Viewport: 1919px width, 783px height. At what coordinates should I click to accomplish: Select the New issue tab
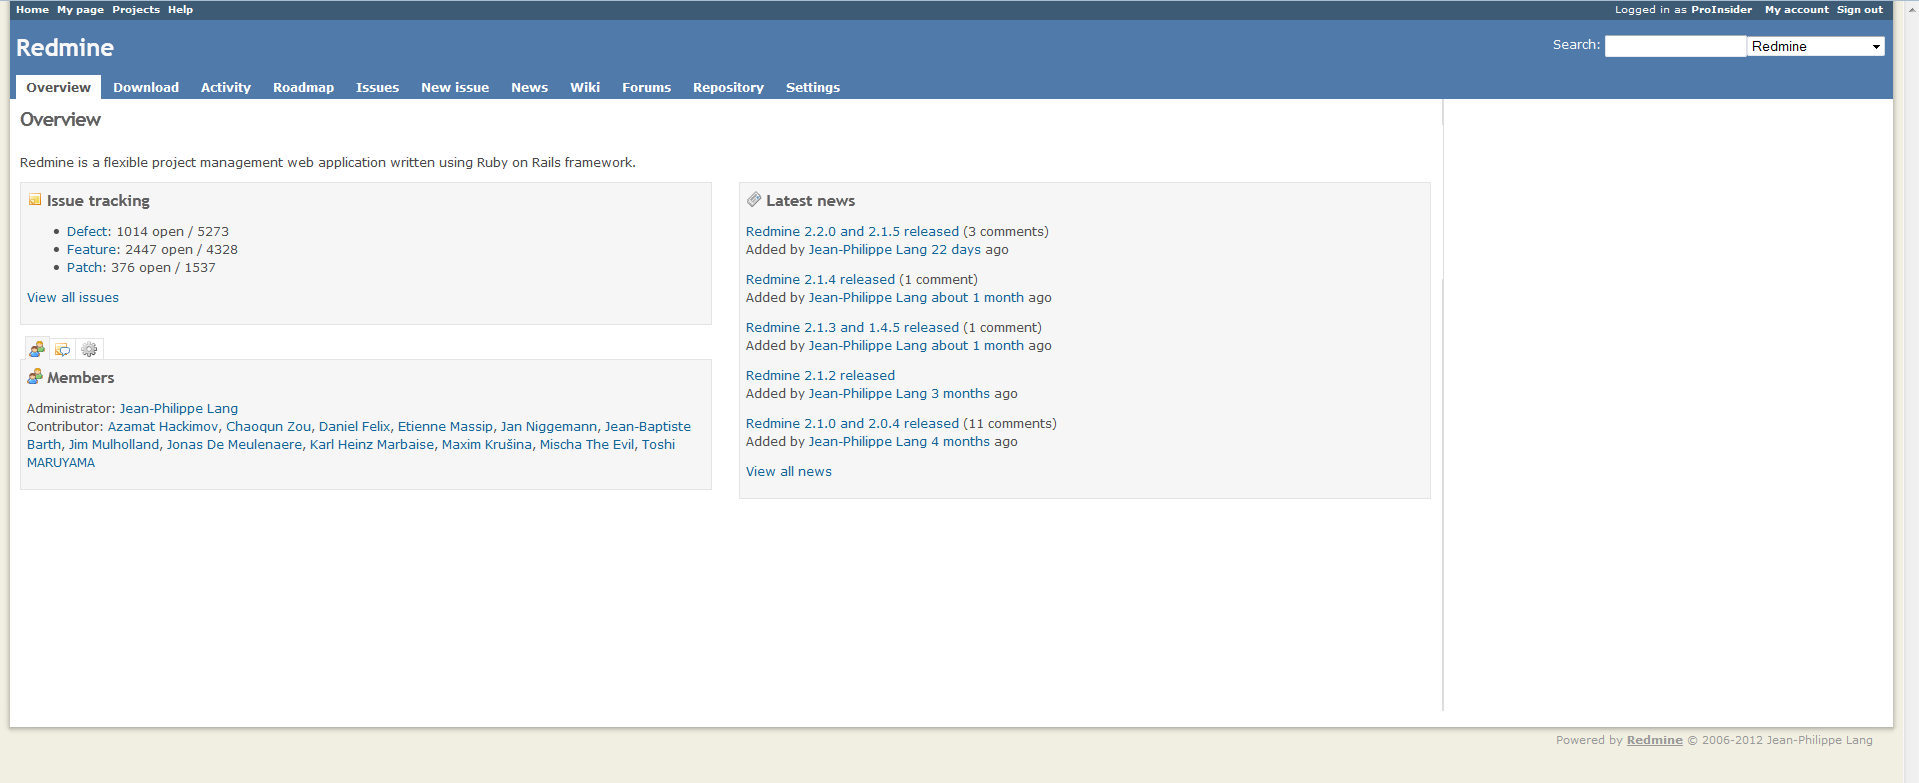coord(455,87)
